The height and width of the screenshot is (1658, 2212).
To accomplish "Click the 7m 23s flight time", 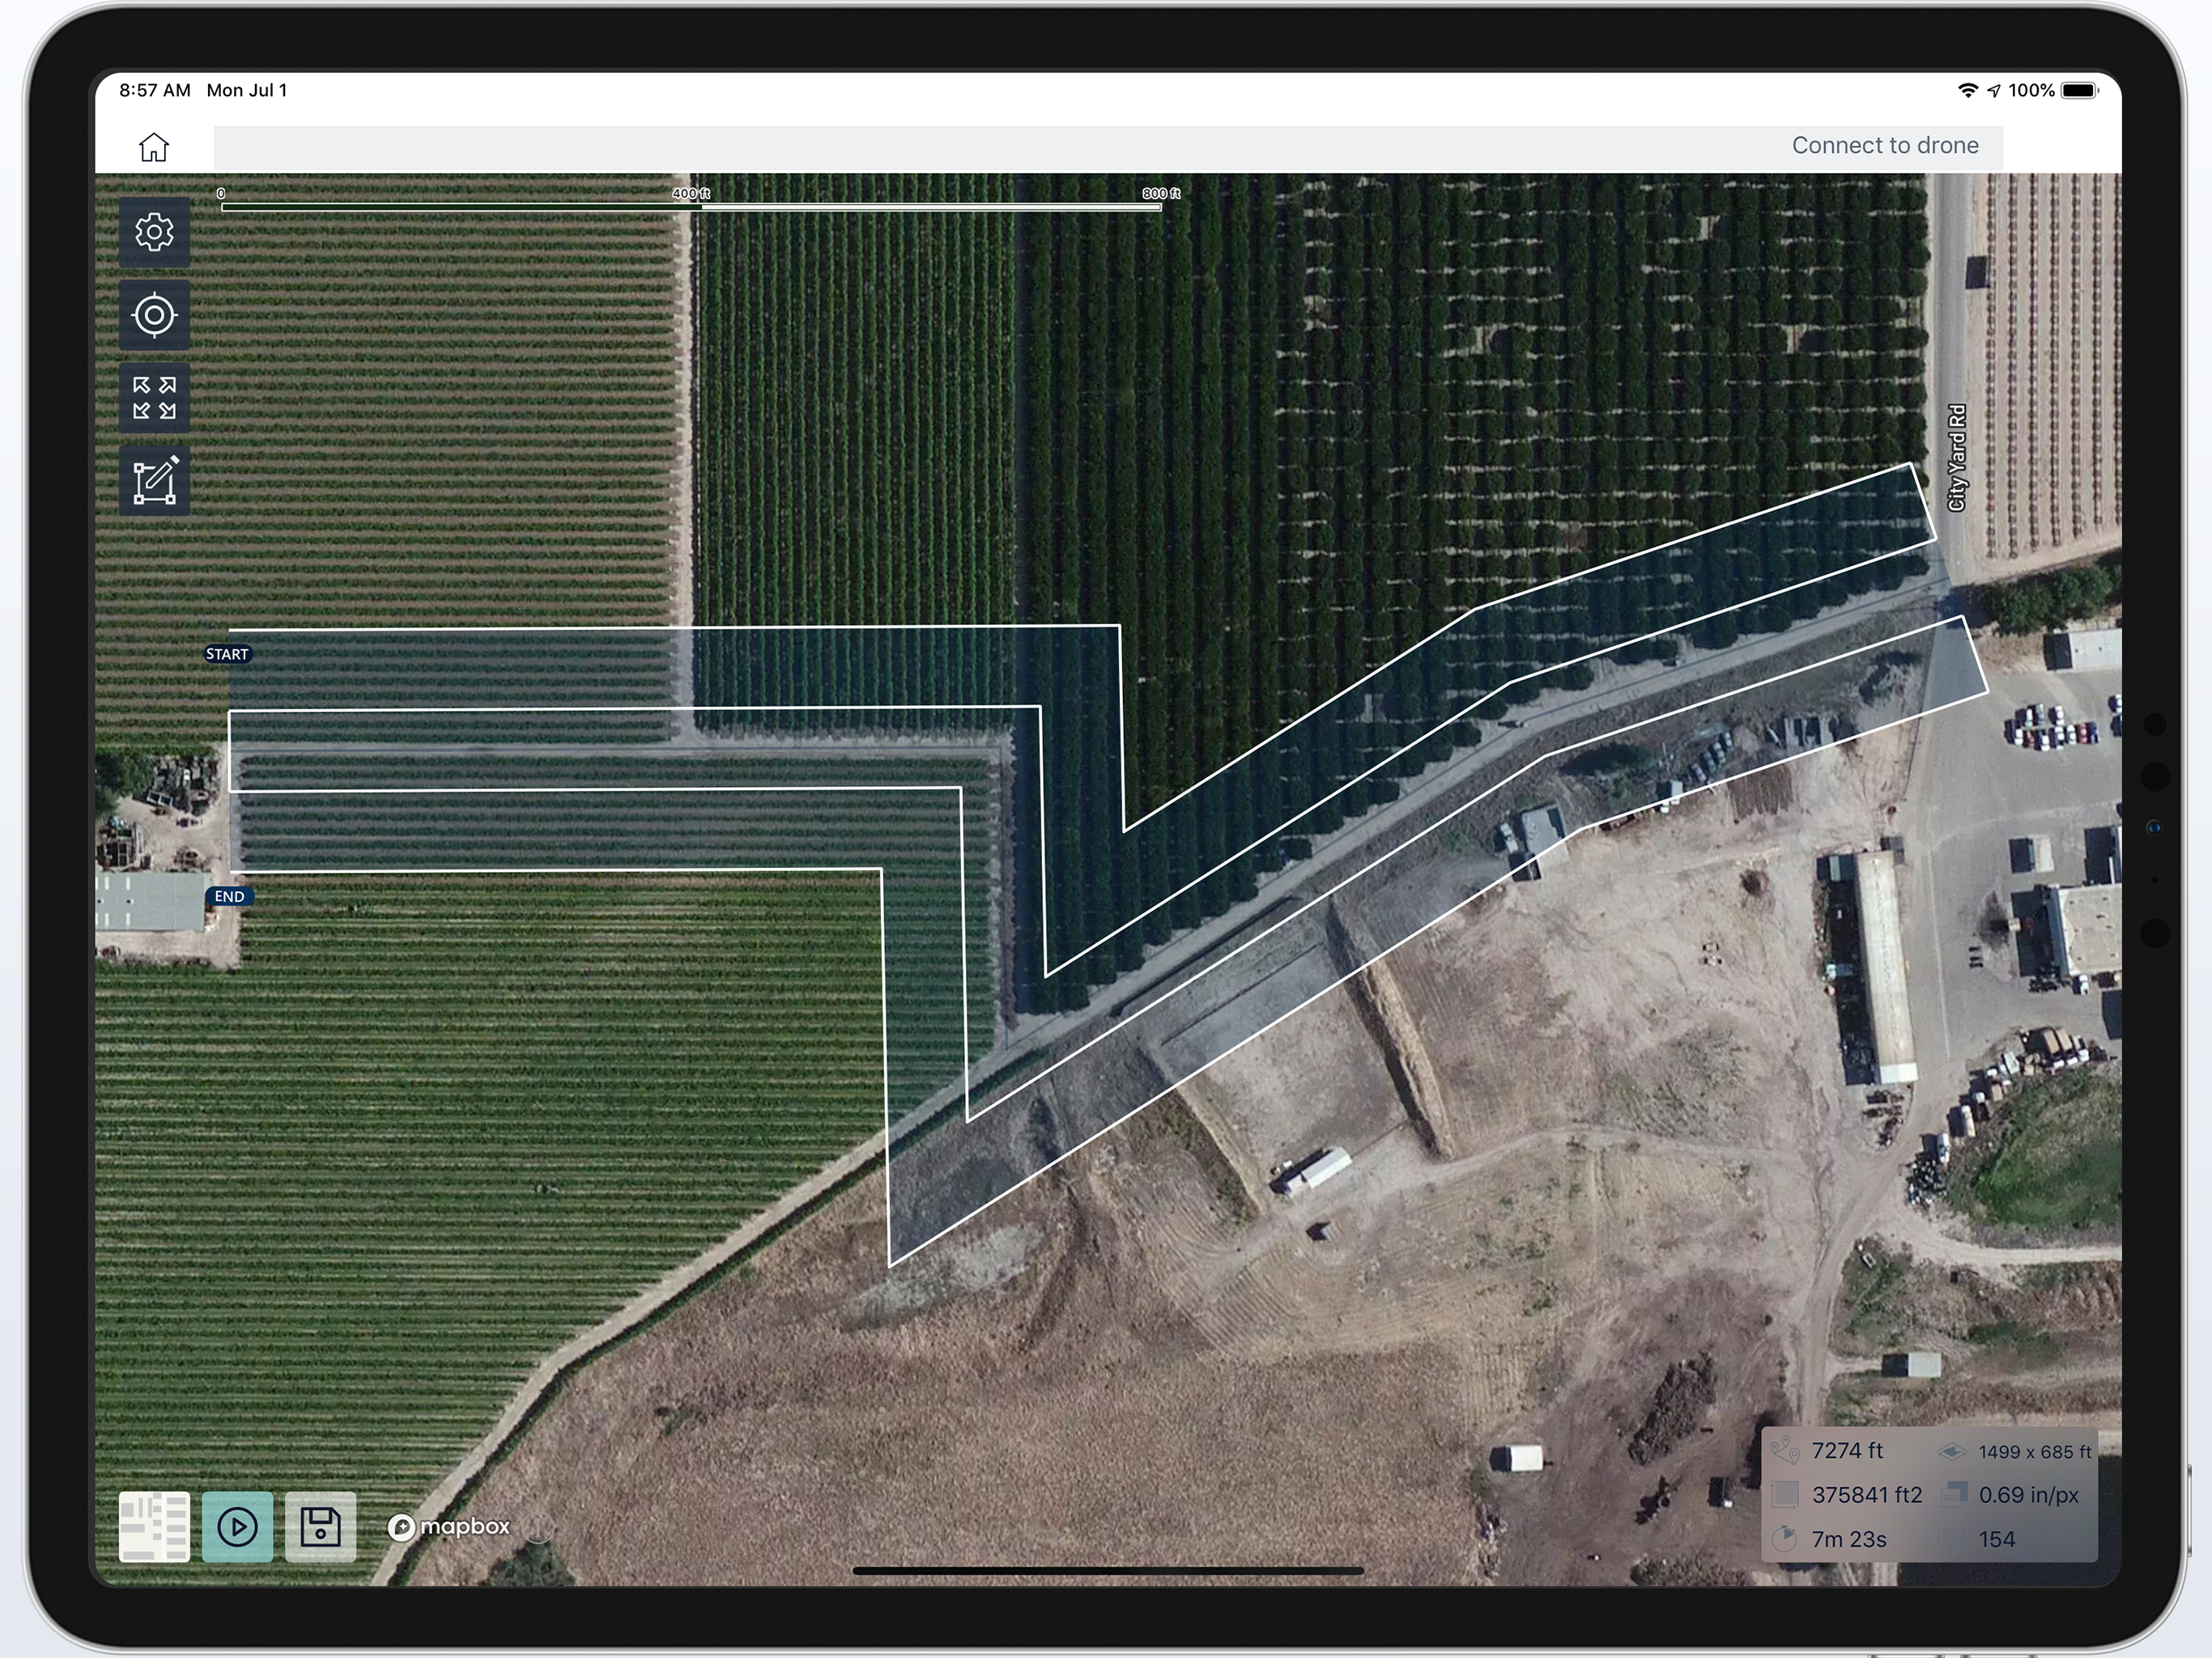I will tap(1849, 1539).
